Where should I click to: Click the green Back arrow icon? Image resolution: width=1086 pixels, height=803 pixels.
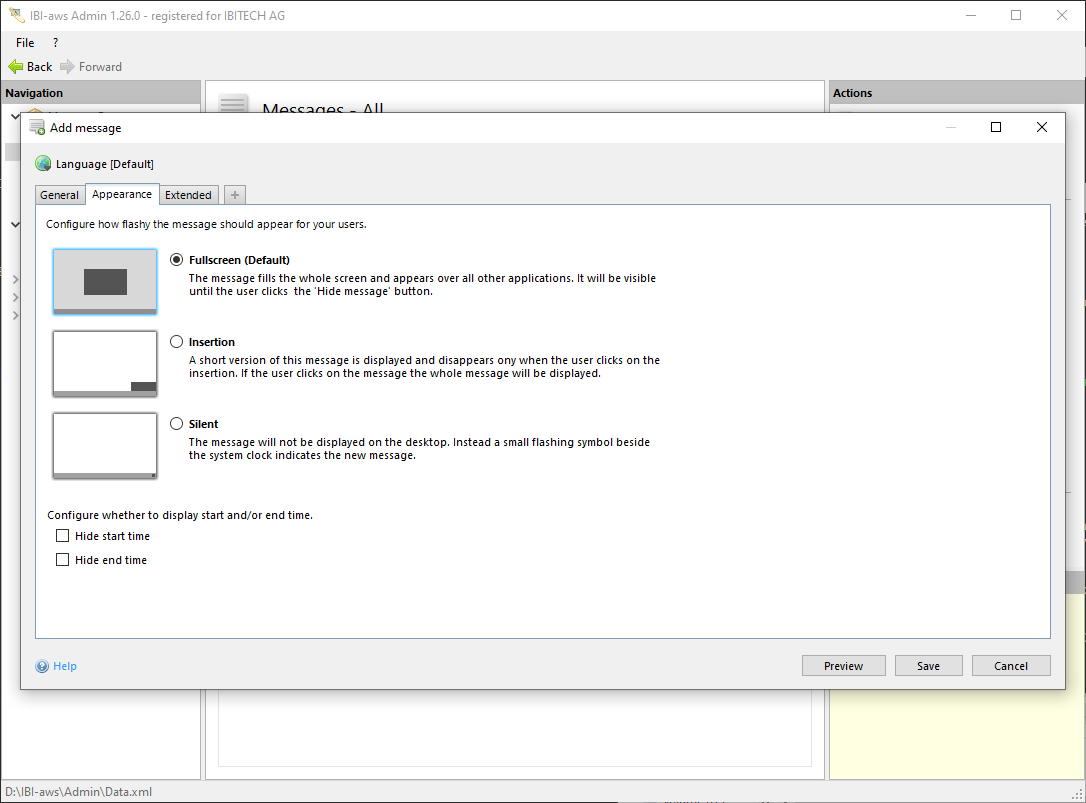16,67
